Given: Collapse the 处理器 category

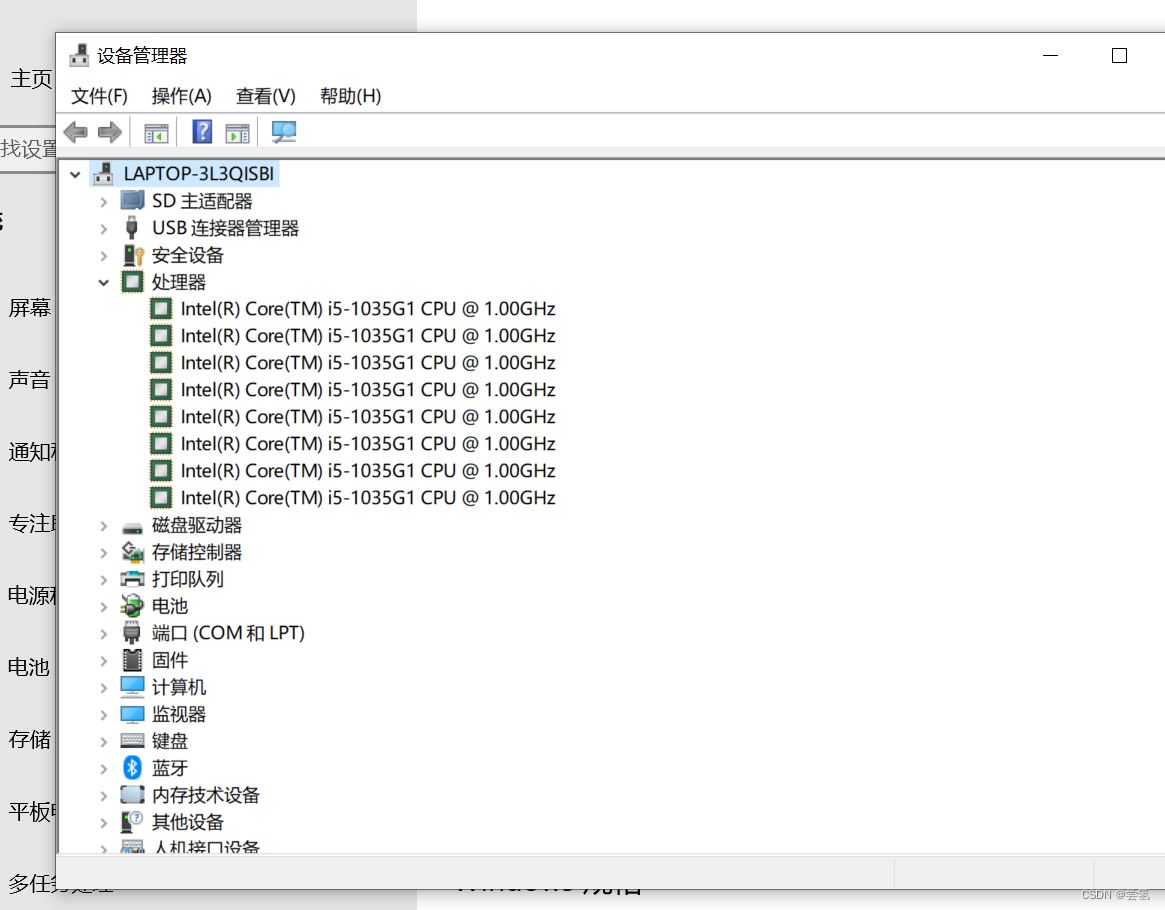Looking at the screenshot, I should coord(104,282).
